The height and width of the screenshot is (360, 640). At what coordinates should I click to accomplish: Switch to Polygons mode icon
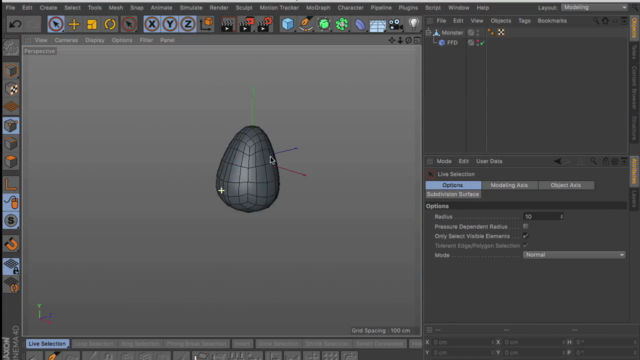(x=11, y=162)
